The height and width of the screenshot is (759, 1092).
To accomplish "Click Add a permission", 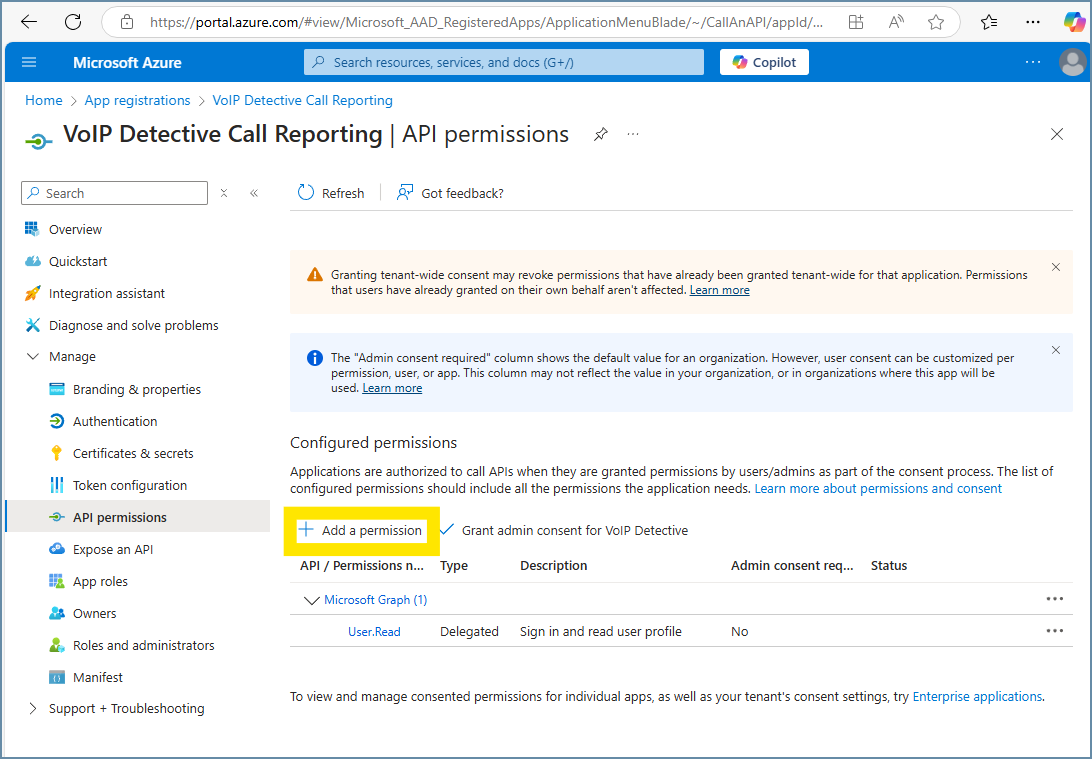I will pyautogui.click(x=361, y=531).
